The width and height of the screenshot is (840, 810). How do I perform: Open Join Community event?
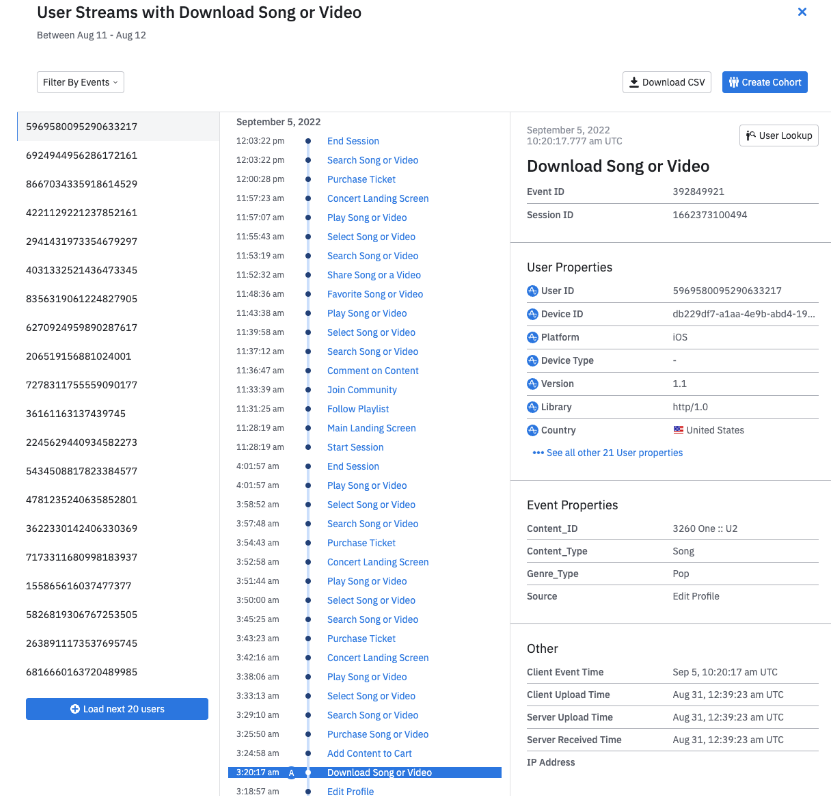pos(362,390)
